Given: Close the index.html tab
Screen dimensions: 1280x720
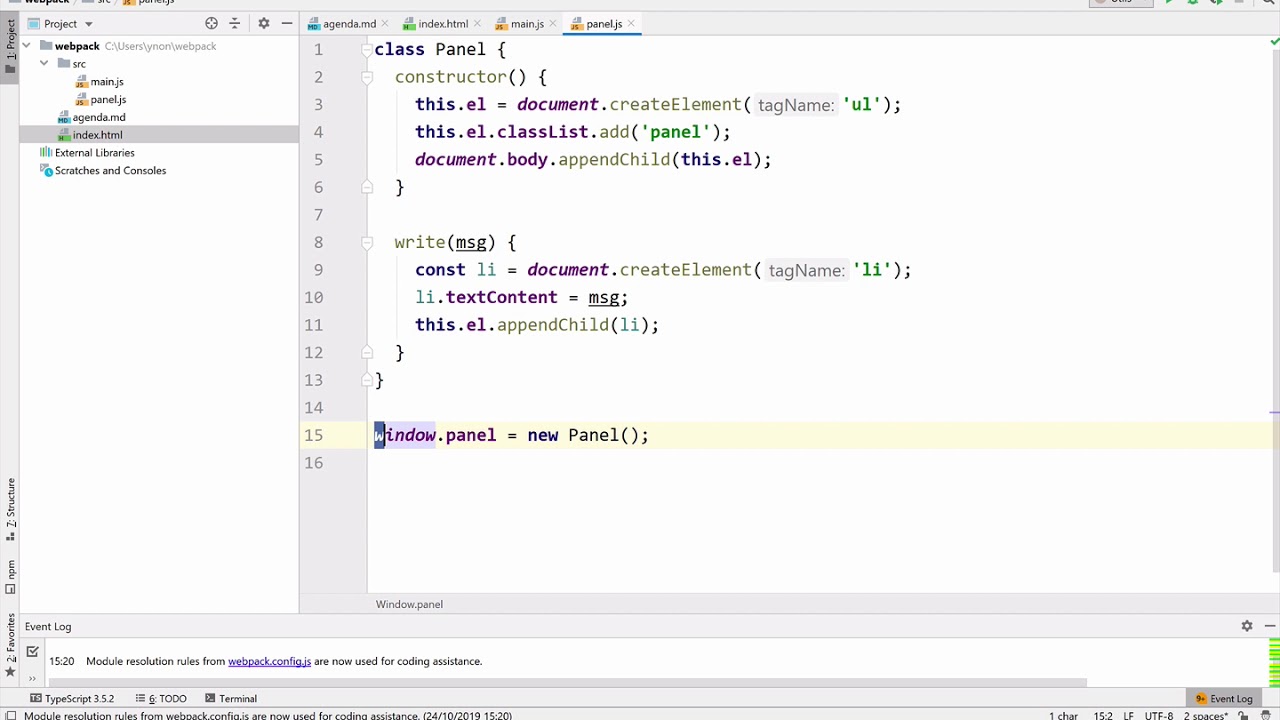Looking at the screenshot, I should [478, 24].
